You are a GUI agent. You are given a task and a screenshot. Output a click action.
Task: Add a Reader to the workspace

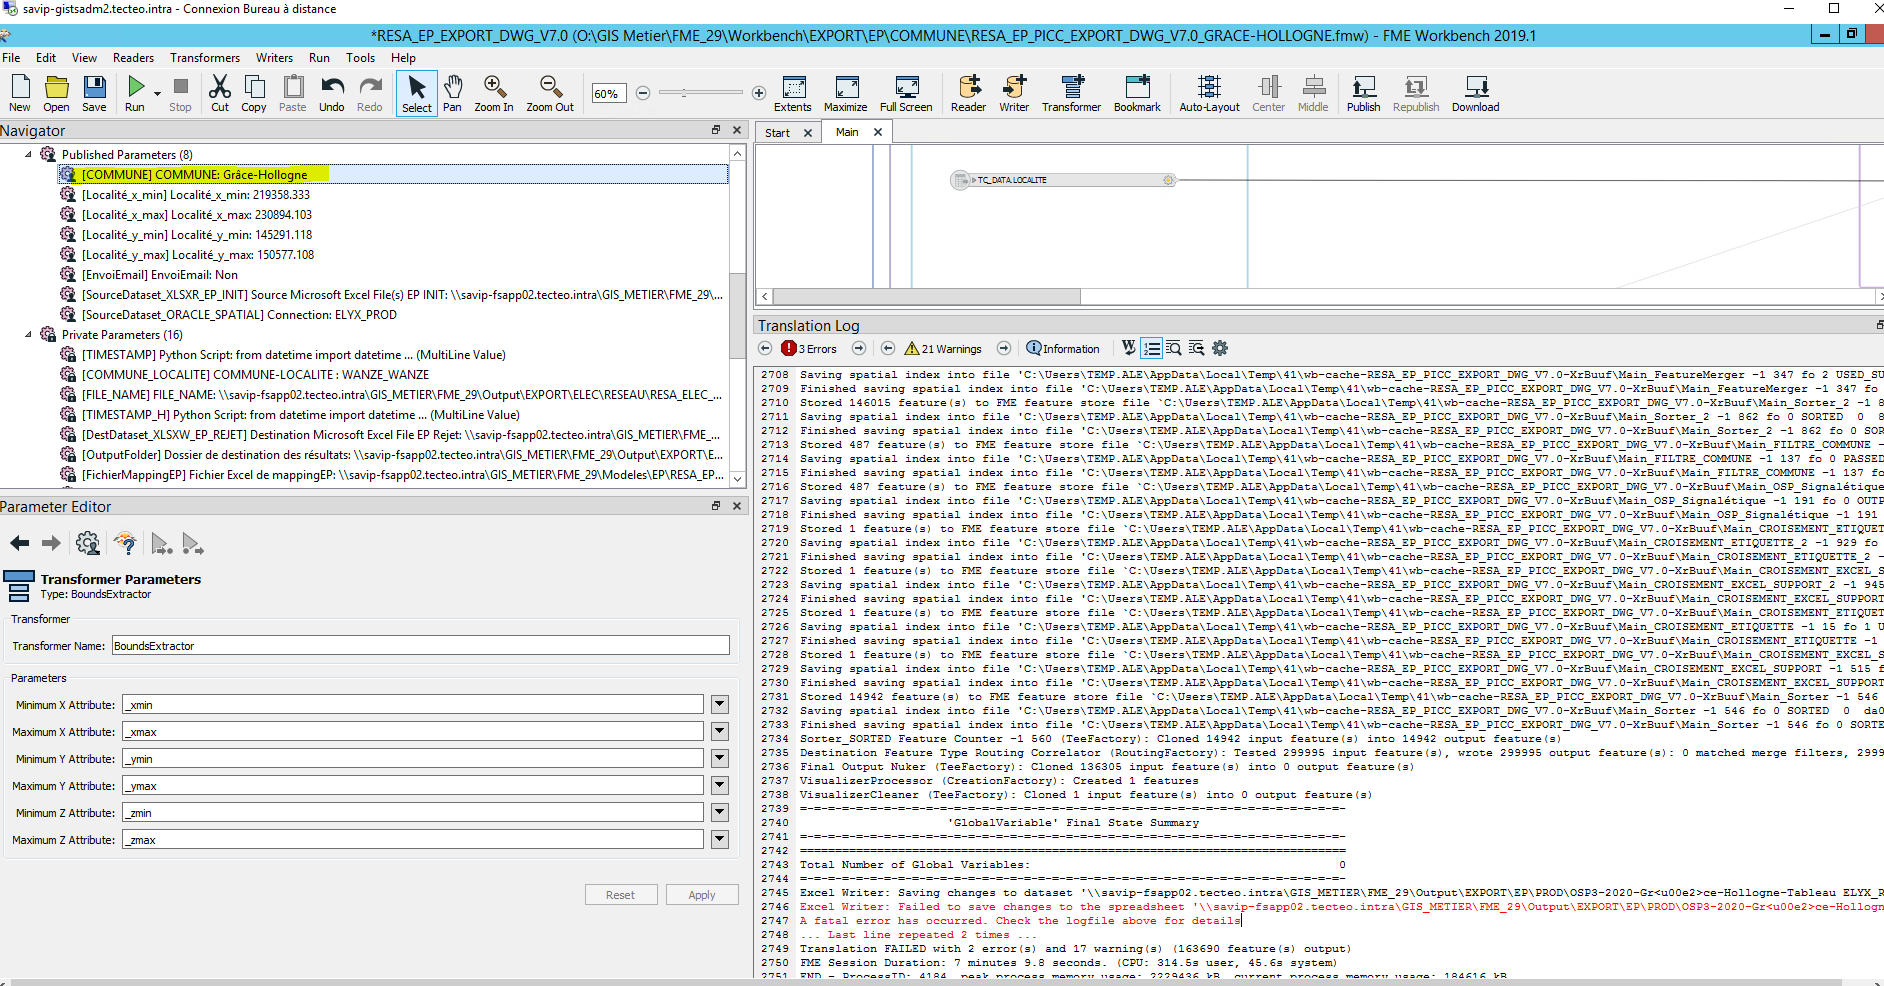[x=968, y=93]
